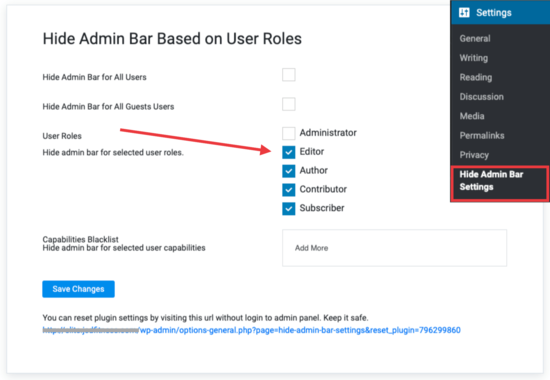Navigate to Media settings
Screen dimensions: 550x380
coord(472,116)
